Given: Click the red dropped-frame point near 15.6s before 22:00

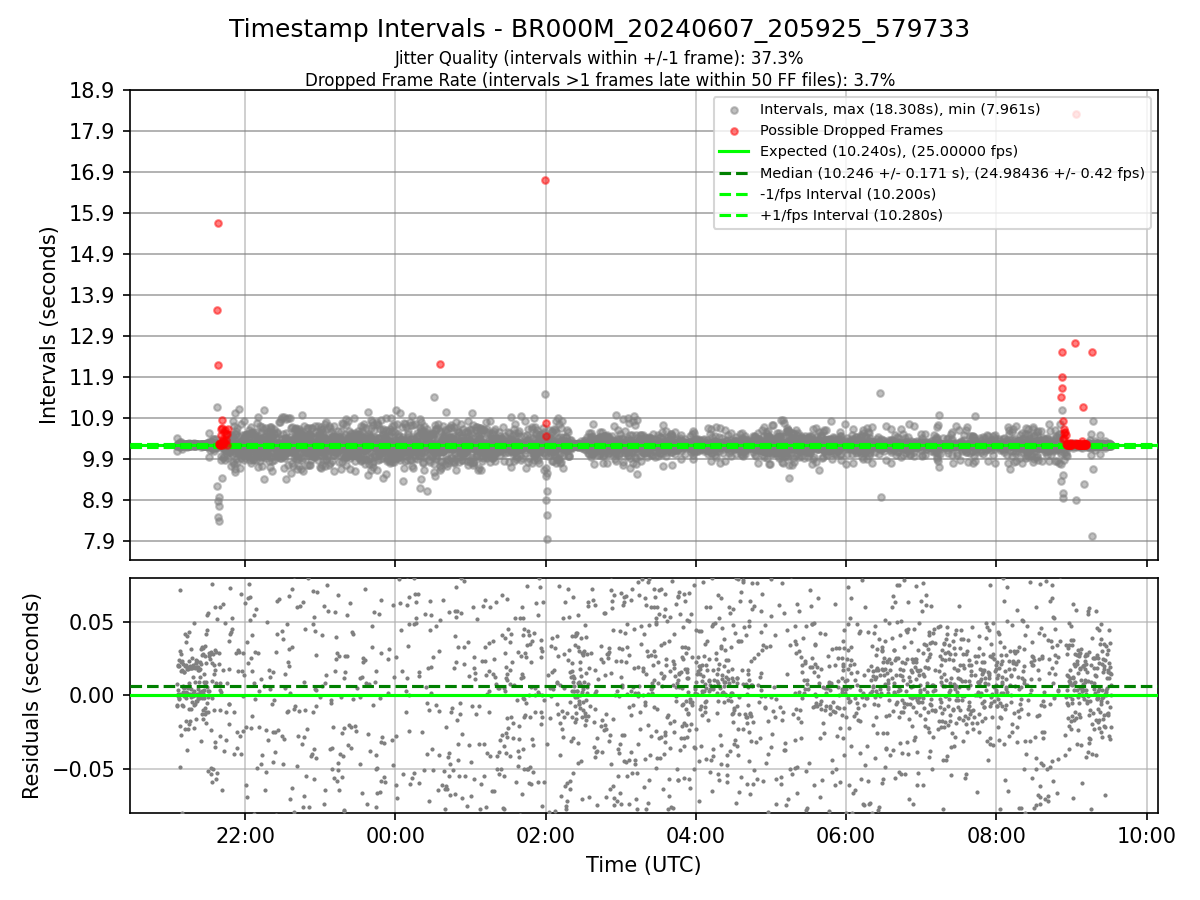Looking at the screenshot, I should tap(218, 223).
